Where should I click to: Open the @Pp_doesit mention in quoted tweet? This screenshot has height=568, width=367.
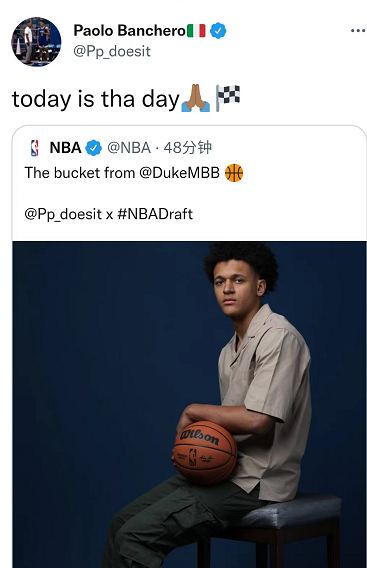(x=63, y=214)
